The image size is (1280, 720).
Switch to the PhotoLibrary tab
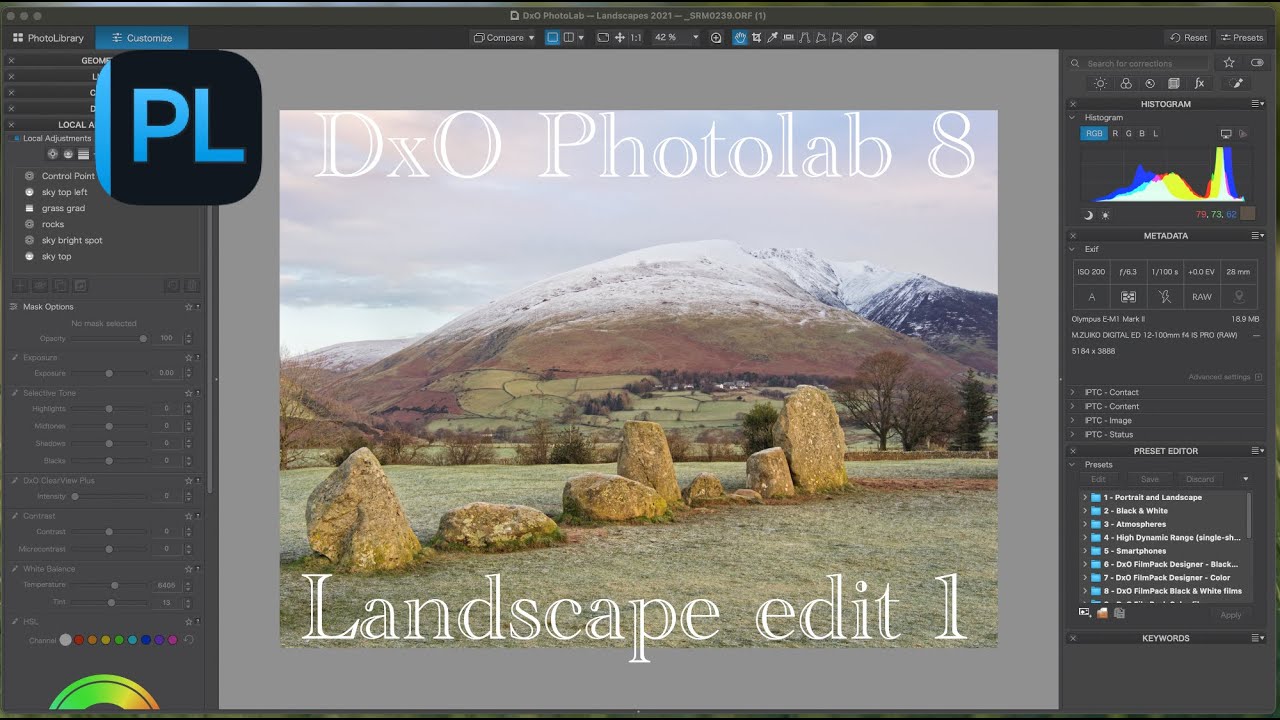(48, 38)
